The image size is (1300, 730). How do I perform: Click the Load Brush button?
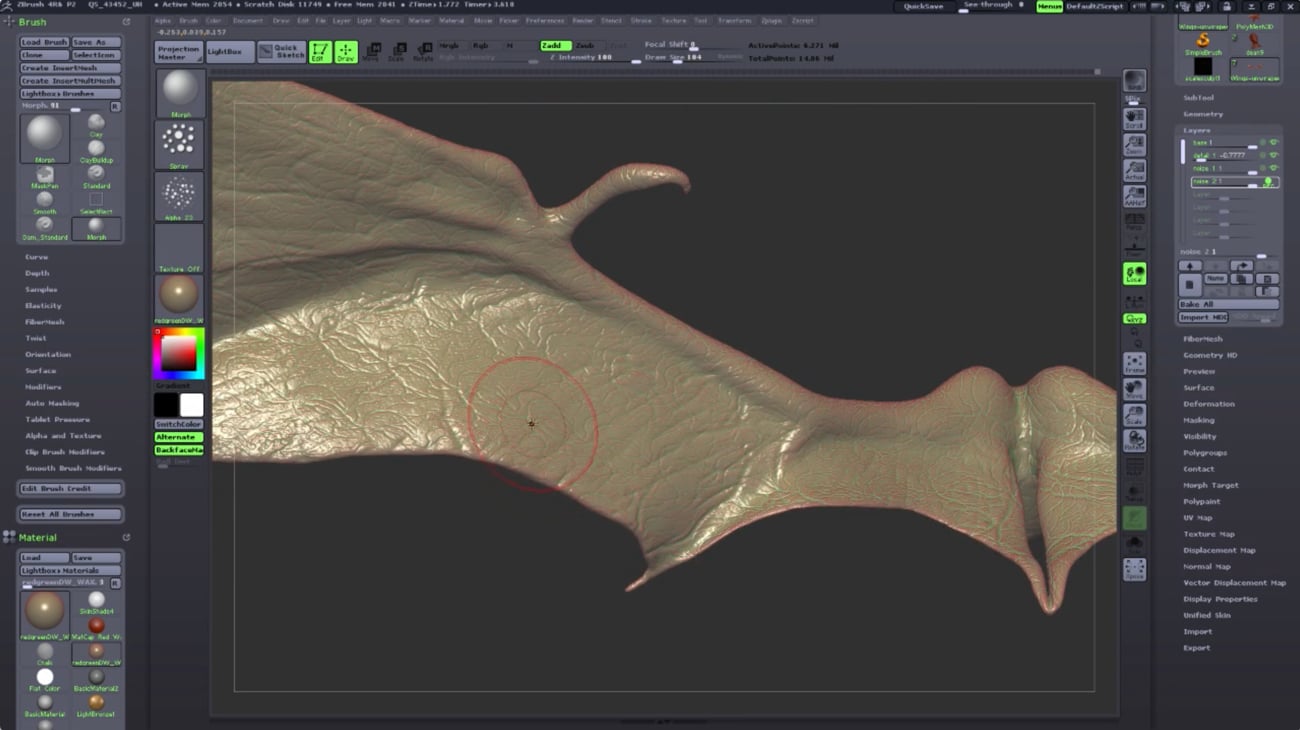click(x=45, y=42)
